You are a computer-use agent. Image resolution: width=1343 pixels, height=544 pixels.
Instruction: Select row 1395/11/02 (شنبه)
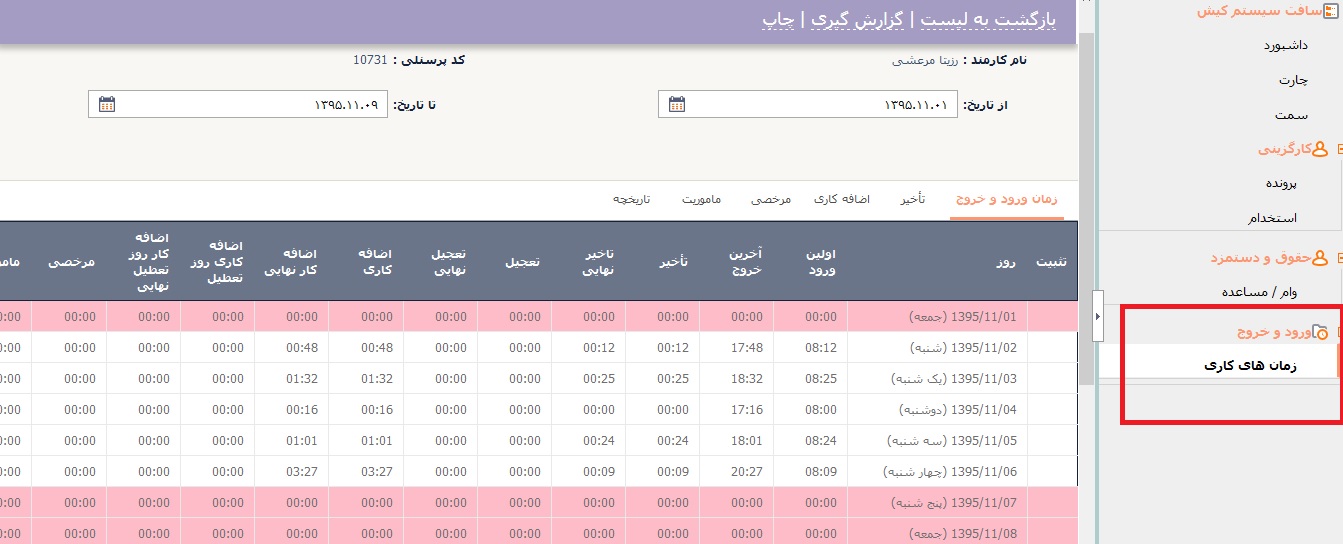click(539, 348)
